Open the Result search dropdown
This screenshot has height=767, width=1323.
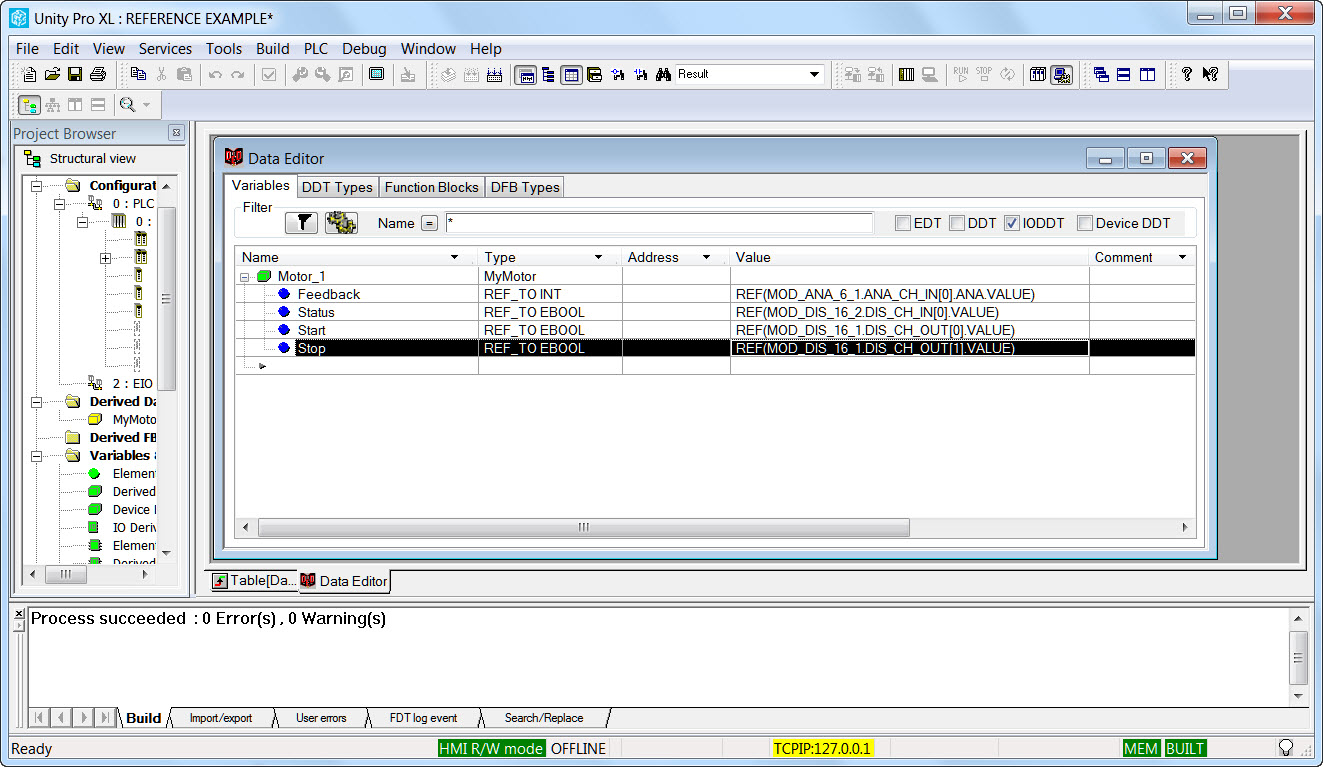click(814, 74)
